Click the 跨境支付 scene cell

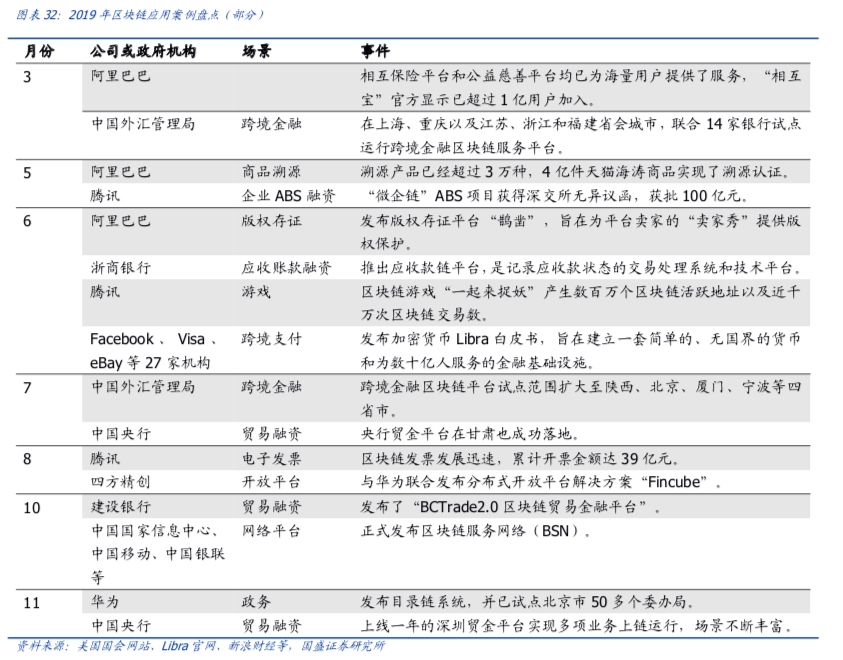272,339
